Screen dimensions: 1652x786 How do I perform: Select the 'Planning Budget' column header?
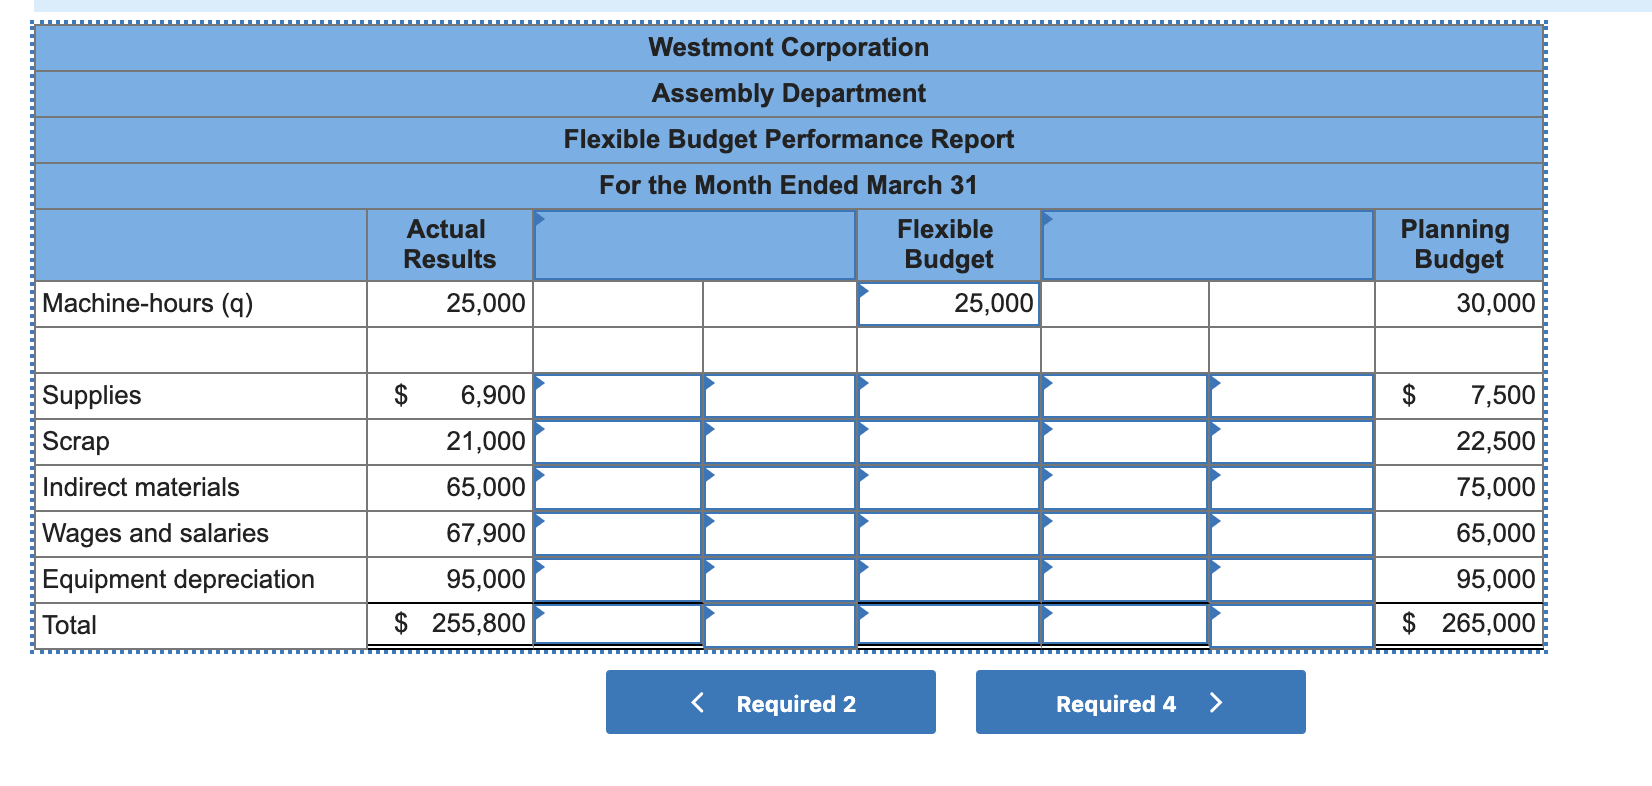coord(1457,244)
